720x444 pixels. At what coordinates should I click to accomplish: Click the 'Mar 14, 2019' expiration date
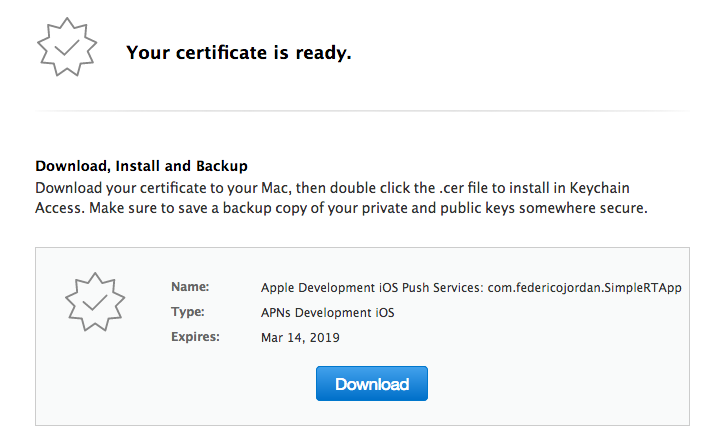[x=300, y=337]
